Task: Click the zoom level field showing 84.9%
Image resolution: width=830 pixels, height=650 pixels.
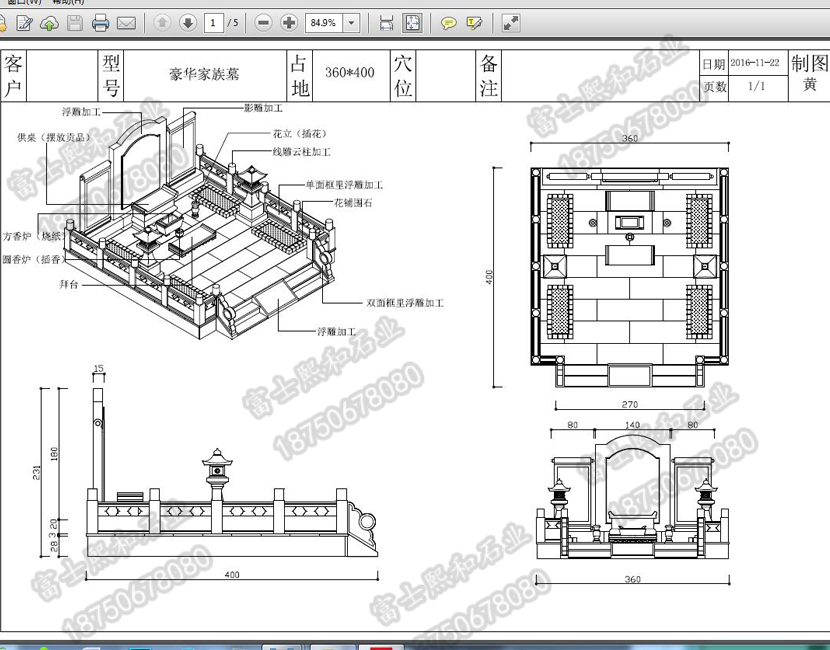Action: [324, 22]
